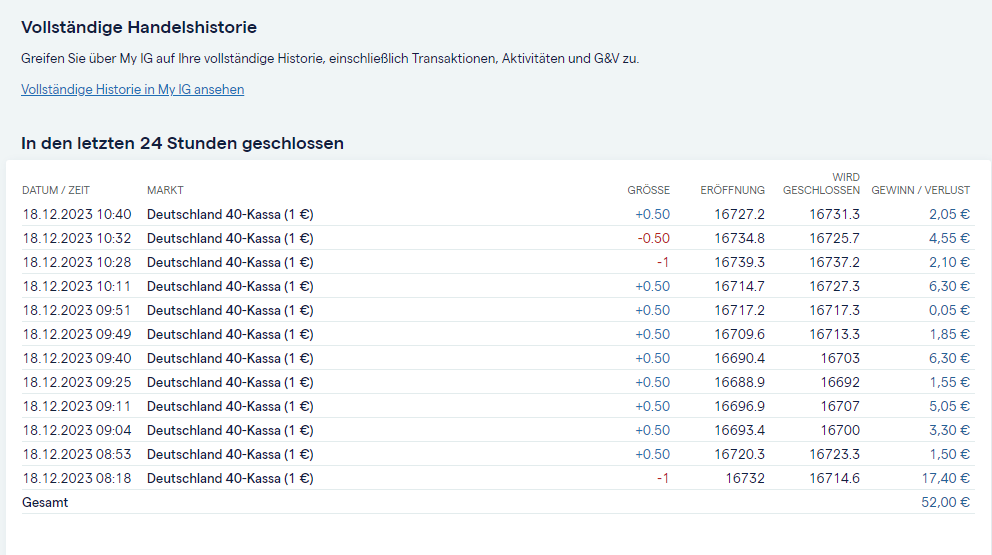Click the 17,40 € profit of the 08:18 trade

(x=945, y=478)
